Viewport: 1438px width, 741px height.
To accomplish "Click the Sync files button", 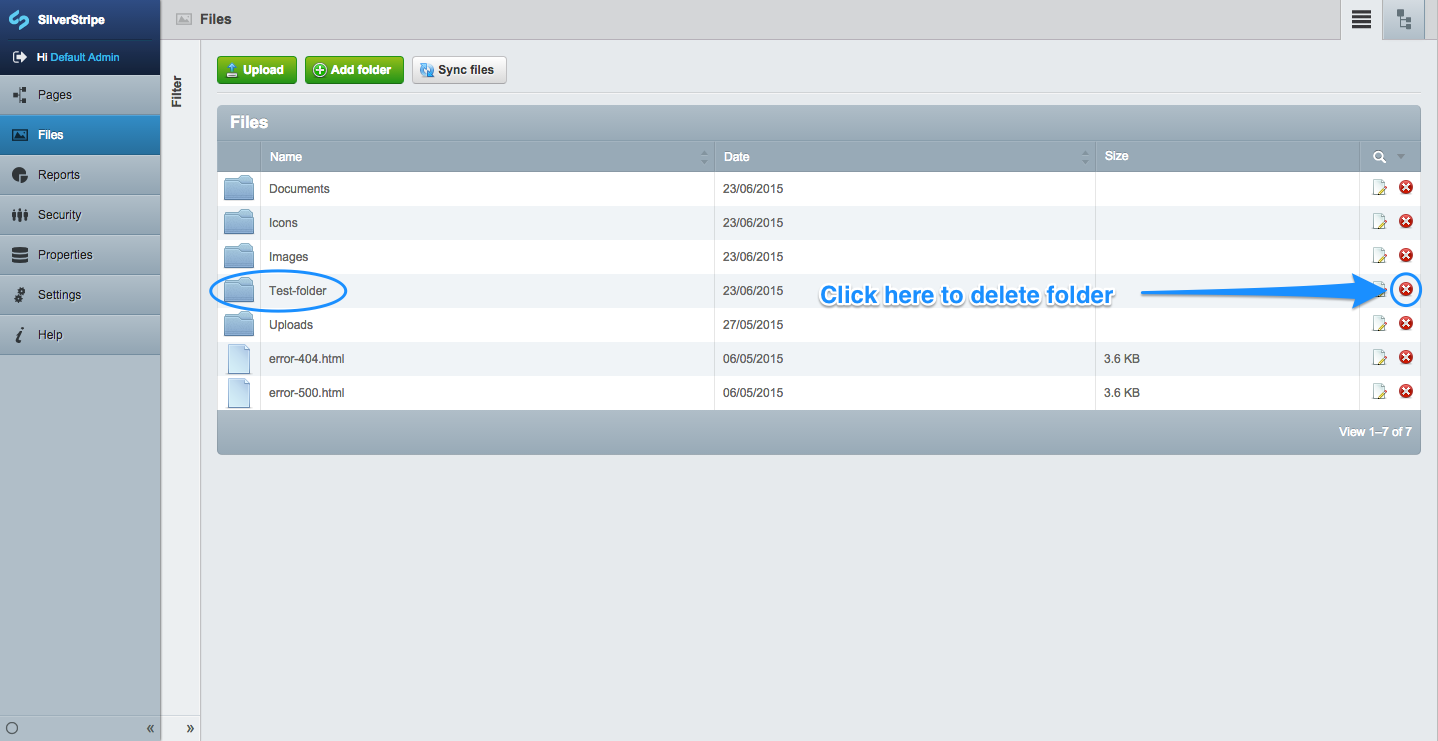I will click(x=458, y=70).
